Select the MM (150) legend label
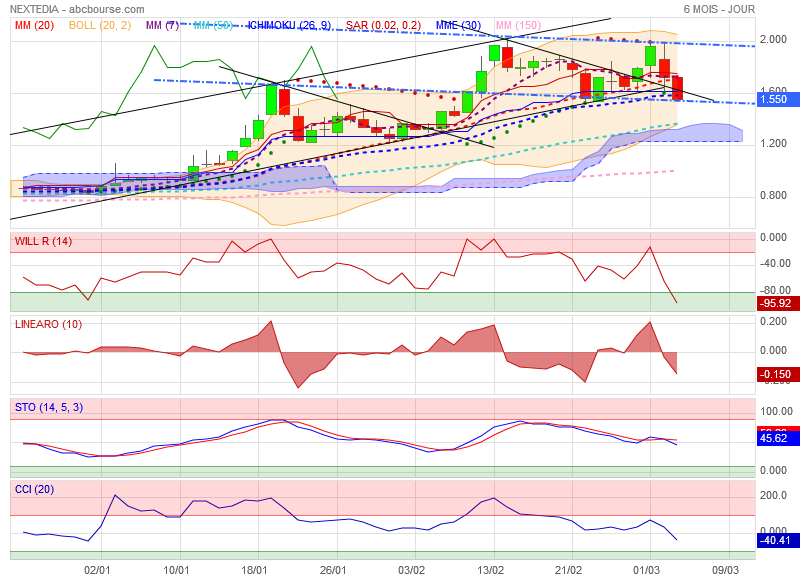The width and height of the screenshot is (800, 580). tap(518, 25)
